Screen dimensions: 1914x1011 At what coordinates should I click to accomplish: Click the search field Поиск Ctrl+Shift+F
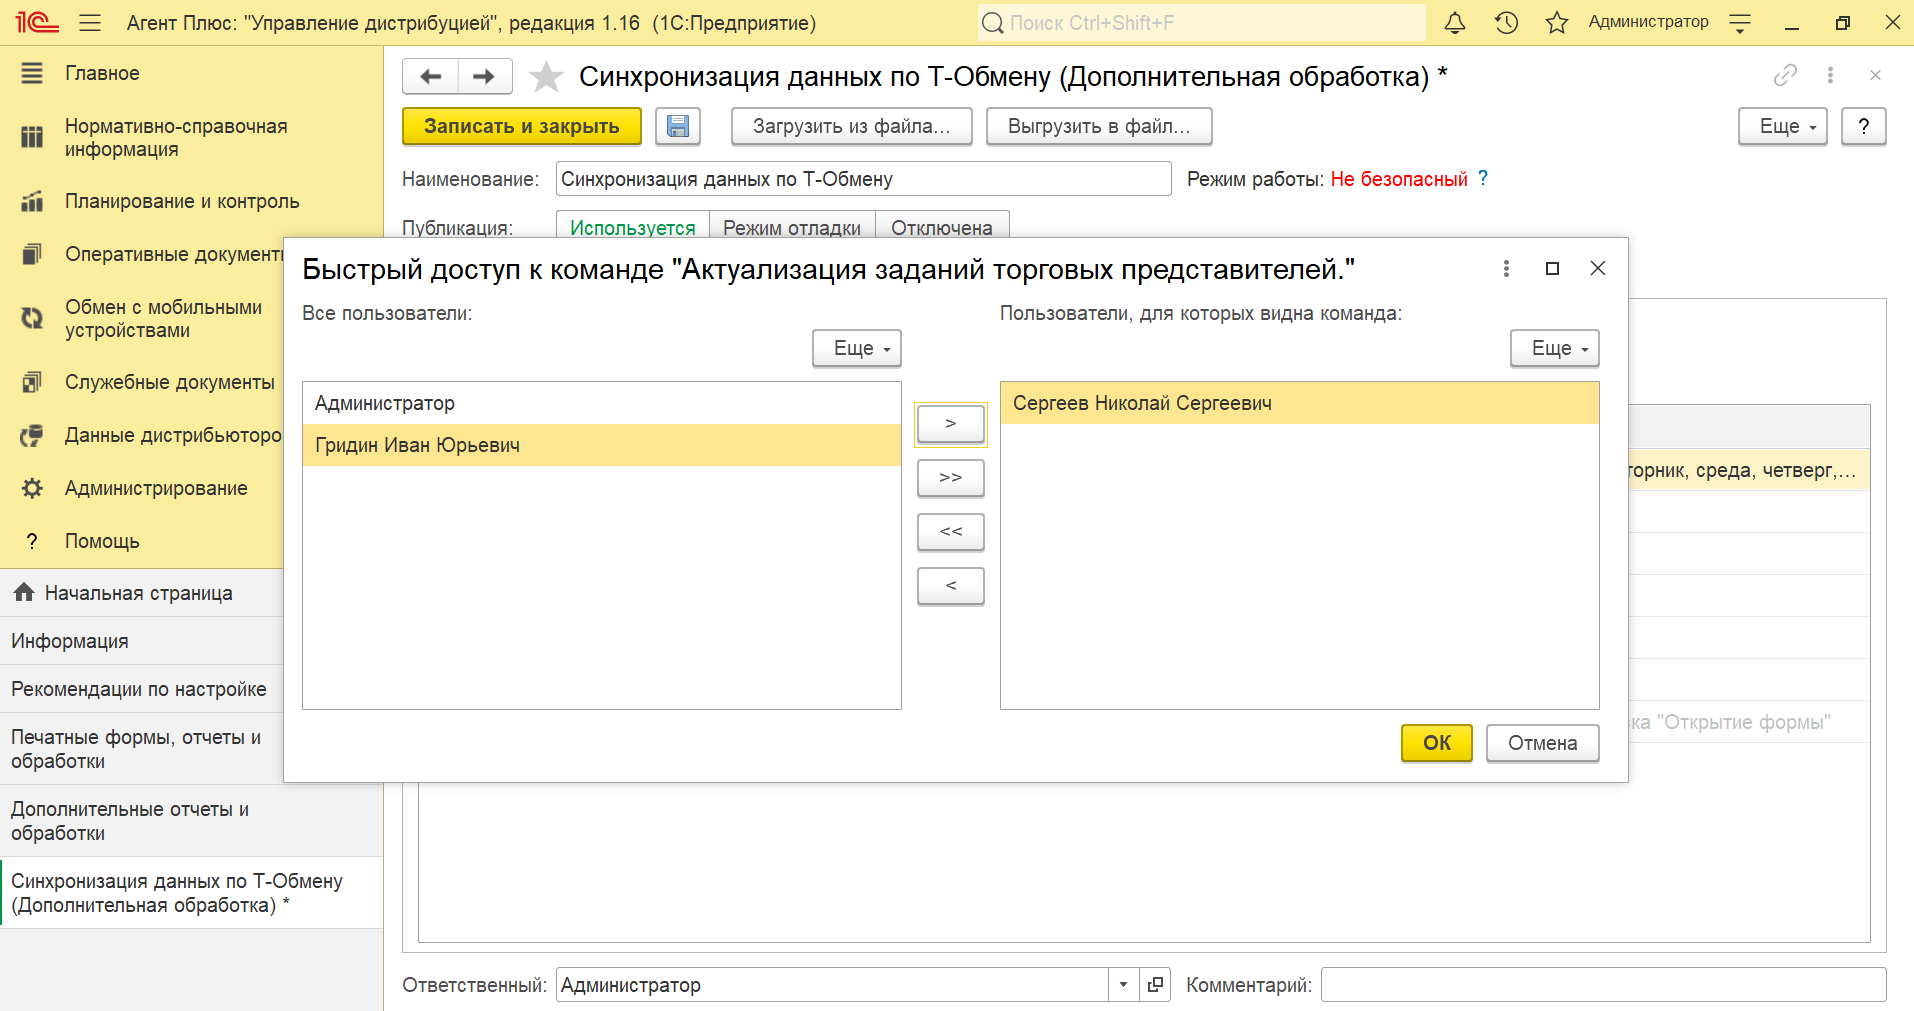point(1201,22)
